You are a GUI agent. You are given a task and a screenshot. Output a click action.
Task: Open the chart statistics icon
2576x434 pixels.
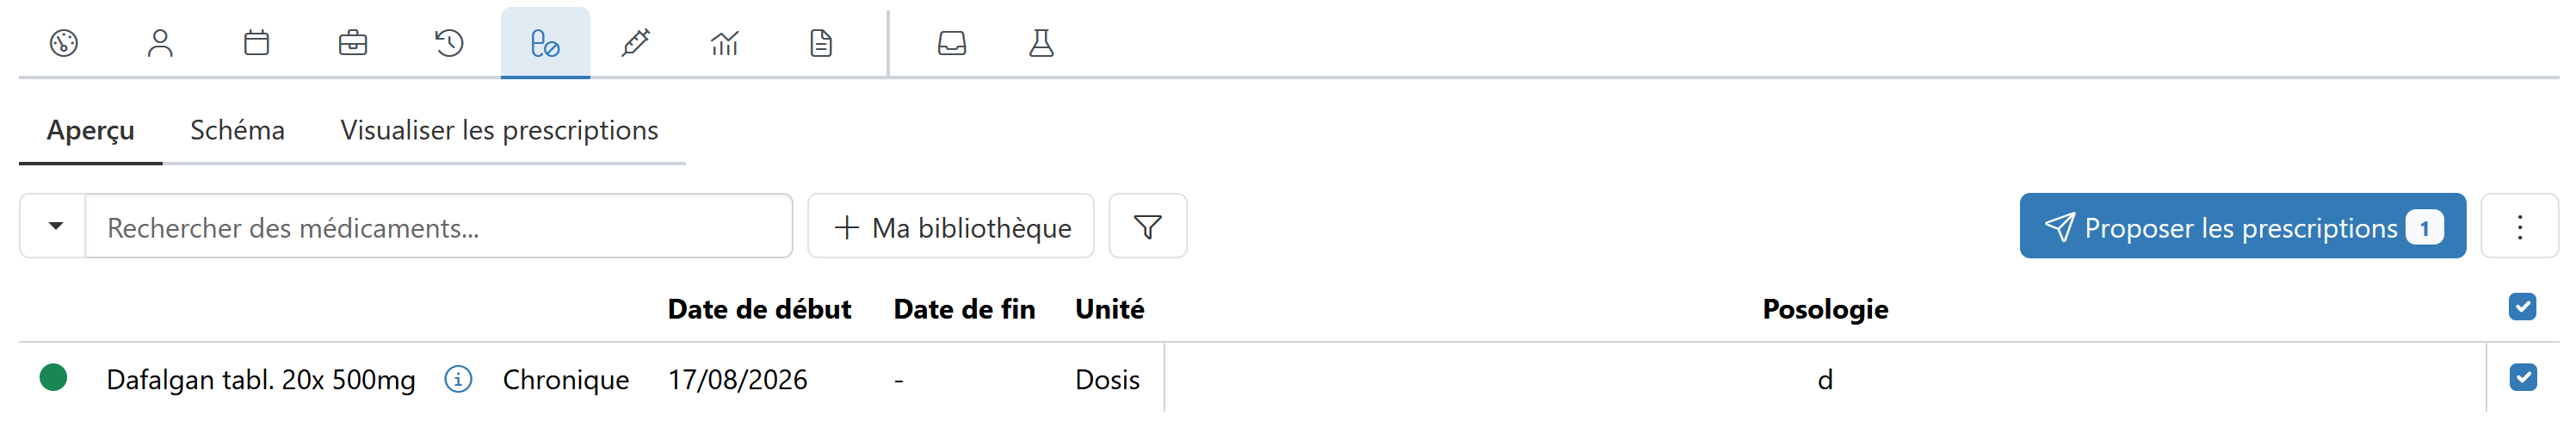[725, 43]
